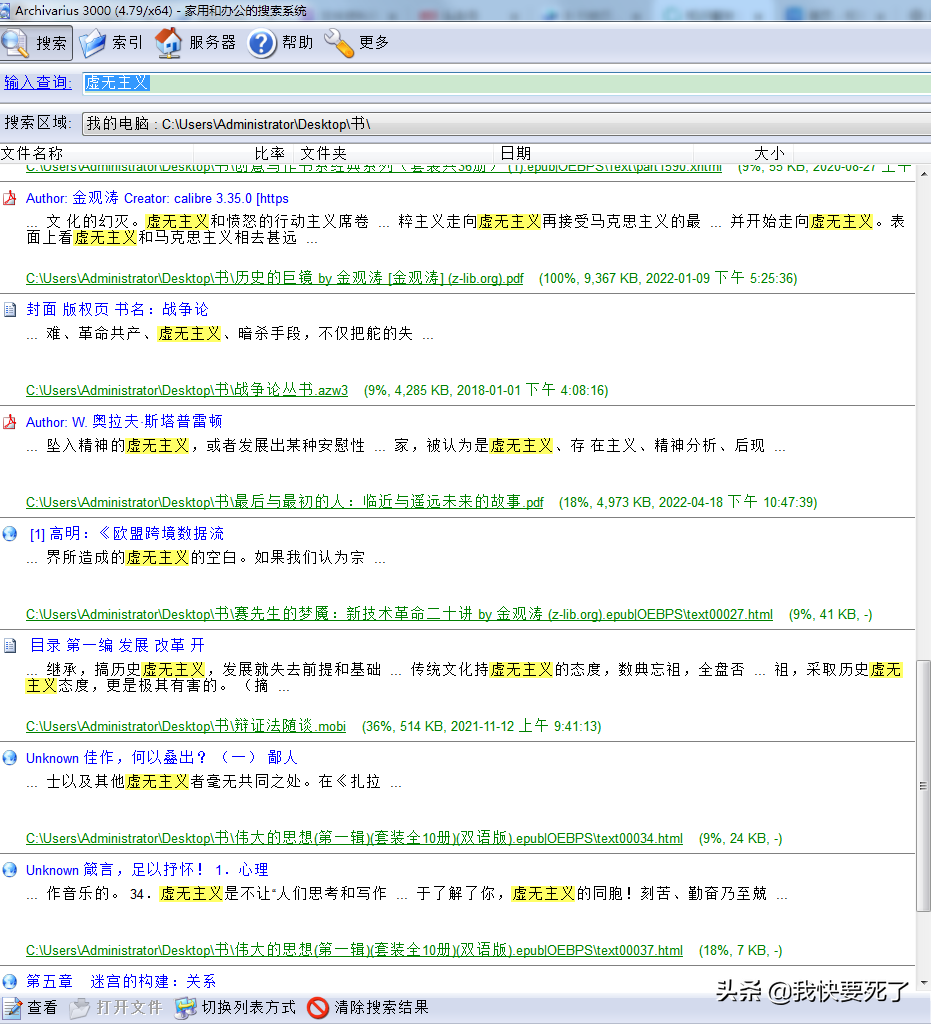Viewport: 931px width, 1024px height.
Task: Click the text (18%, 4,973 KB, 2022-04-18 下午 10:47:39)
Action: (x=688, y=502)
